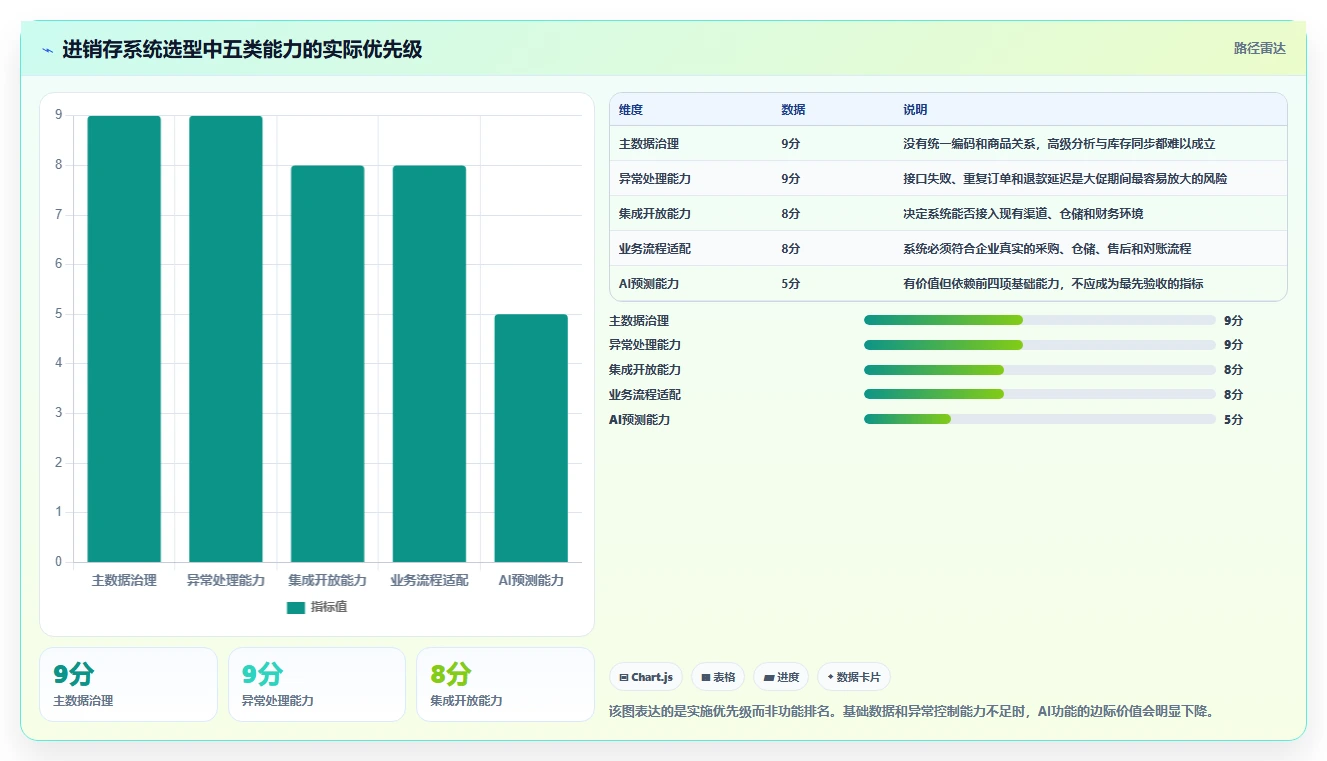
Task: Click the 异常处理能力 bar in the chart
Action: coord(226,339)
